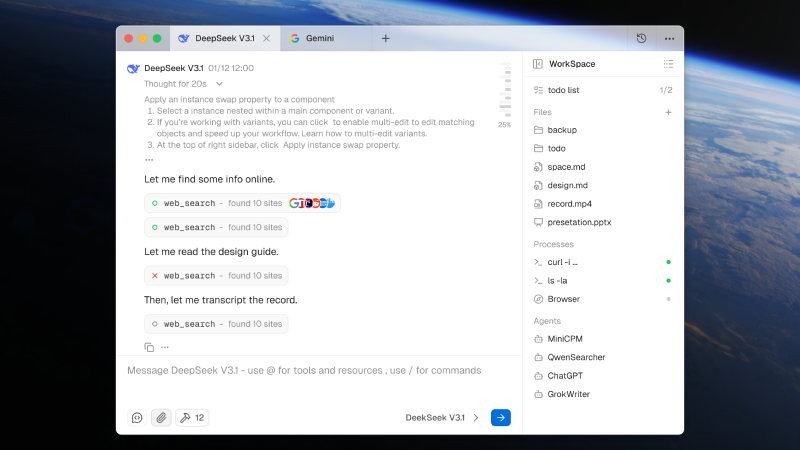Viewport: 800px width, 450px height.
Task: Open record.mp4 file
Action: click(603, 204)
